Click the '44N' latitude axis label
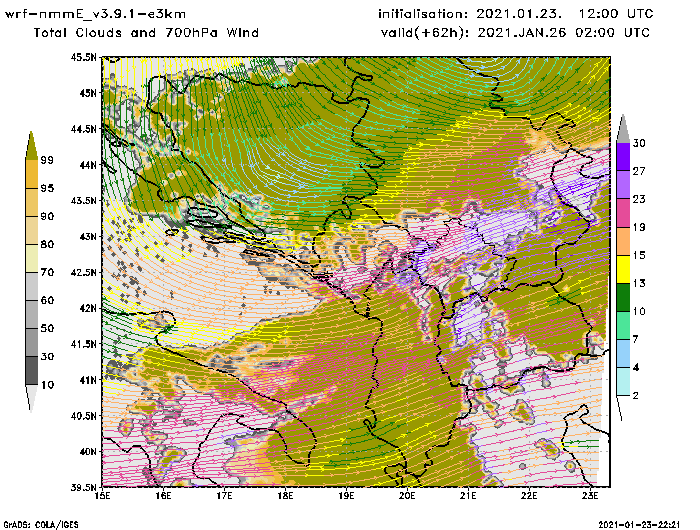This screenshot has width=700, height=530. tap(87, 165)
